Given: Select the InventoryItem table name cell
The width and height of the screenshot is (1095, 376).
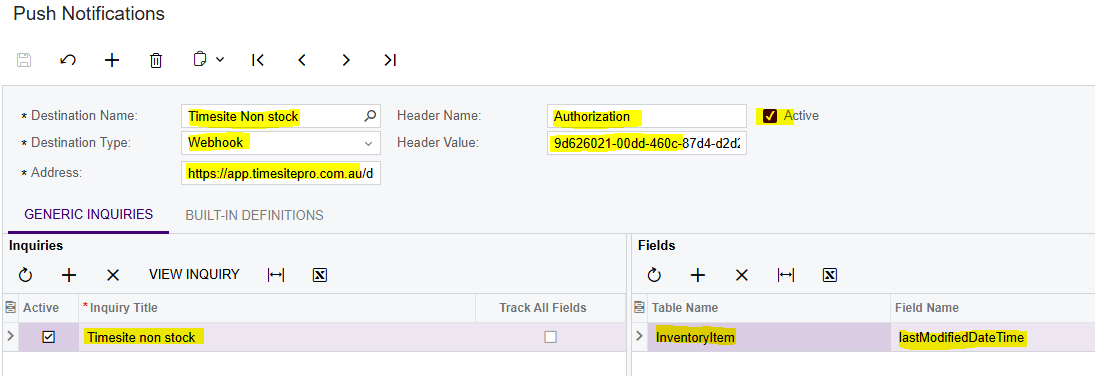Looking at the screenshot, I should point(769,338).
